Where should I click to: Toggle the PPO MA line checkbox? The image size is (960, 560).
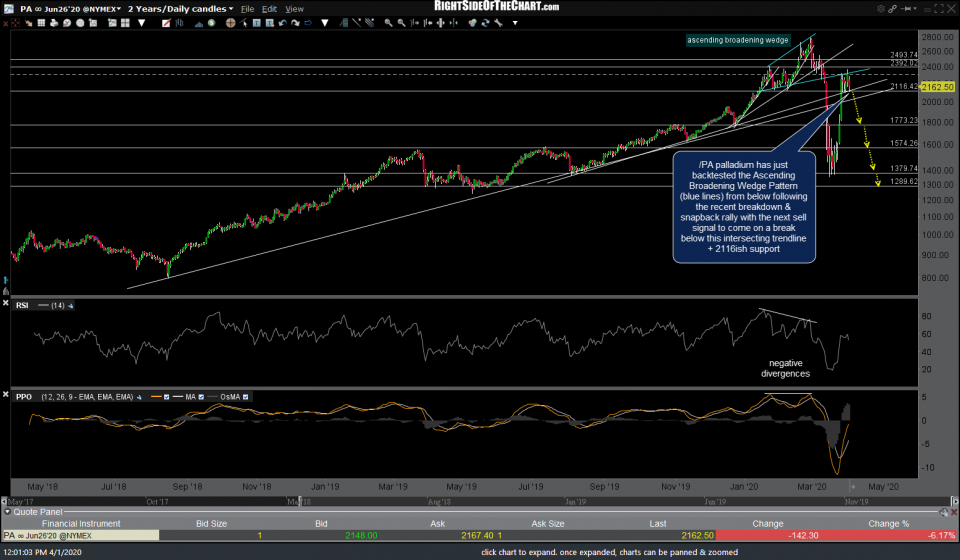coord(202,396)
